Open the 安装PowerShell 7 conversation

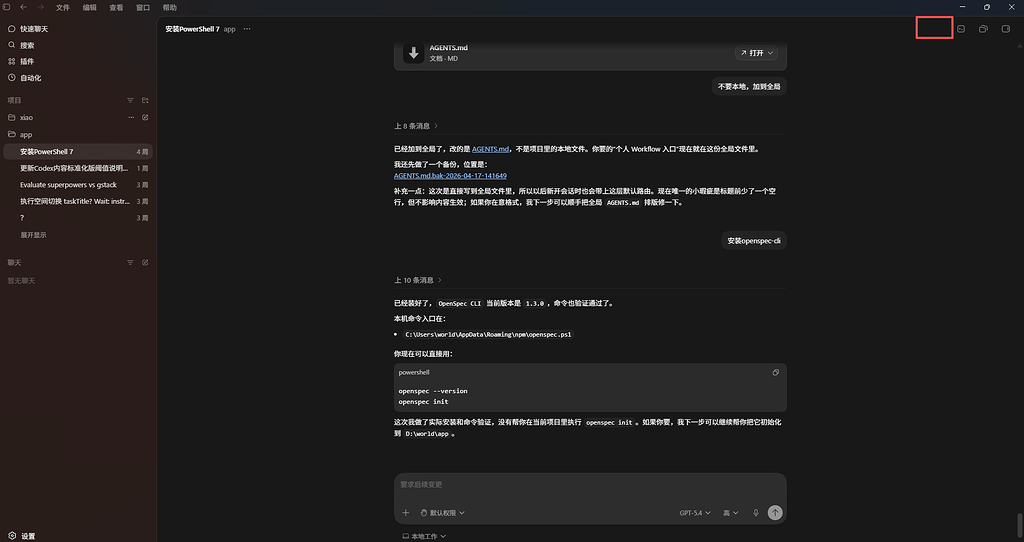[78, 151]
